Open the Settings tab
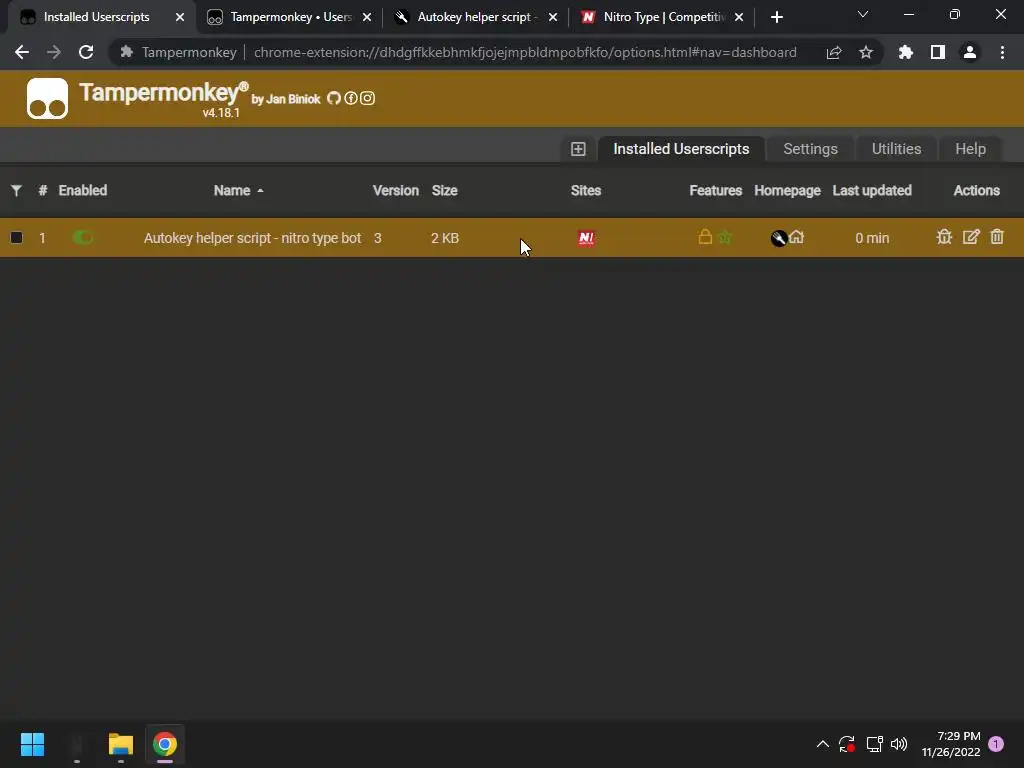Viewport: 1024px width, 768px height. [x=810, y=149]
